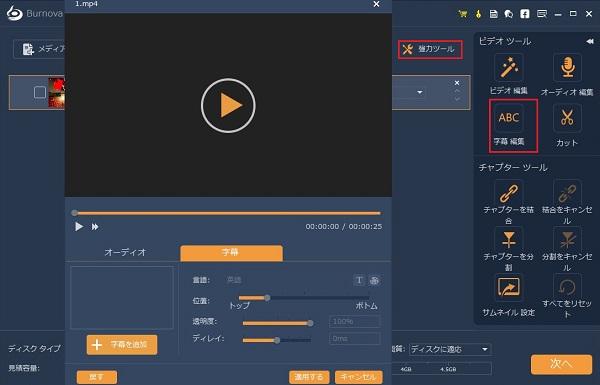This screenshot has width=600, height=385.
Task: Open the feedback menu icon in the title bar
Action: point(542,14)
